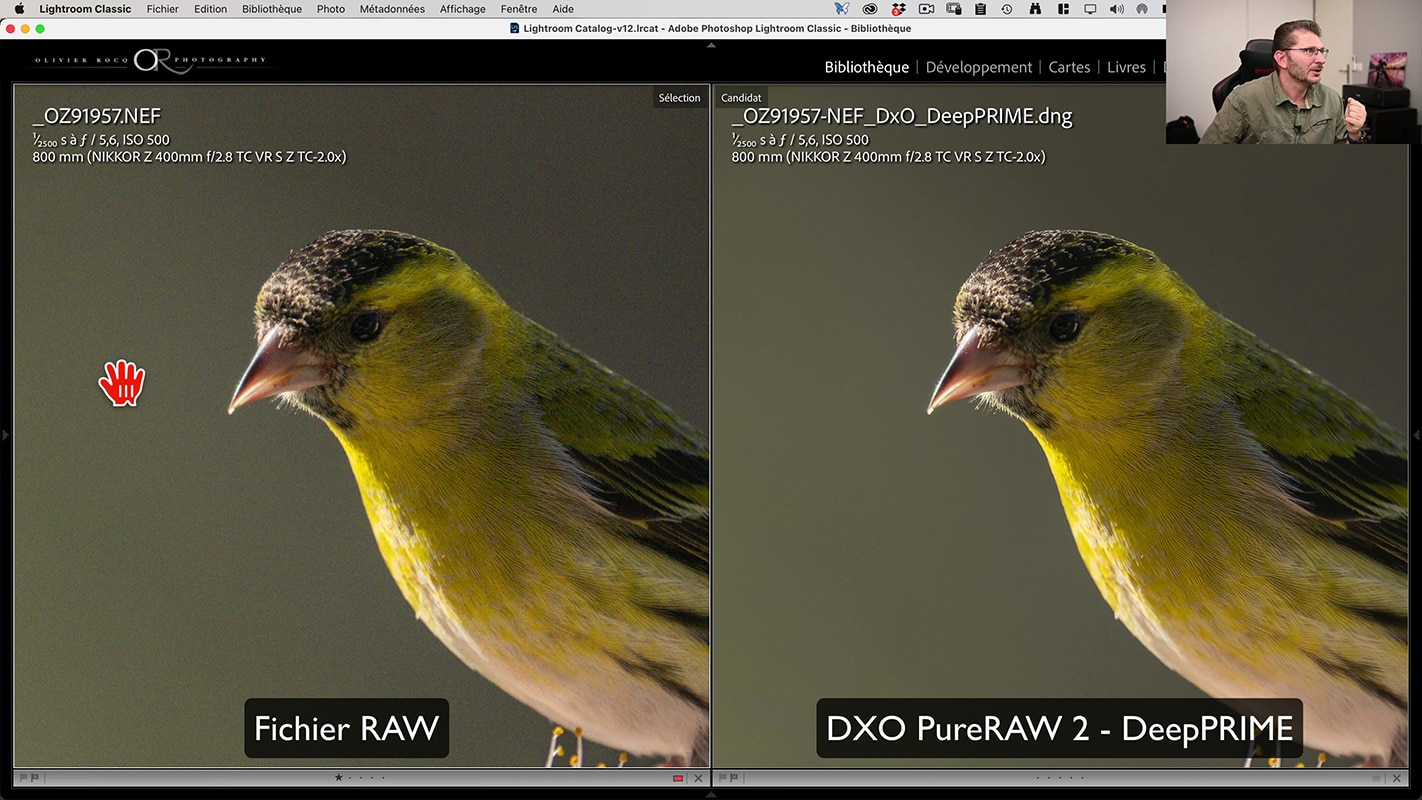The height and width of the screenshot is (800, 1422).
Task: Click the AirDrop icon in menu bar
Action: pyautogui.click(x=1142, y=9)
